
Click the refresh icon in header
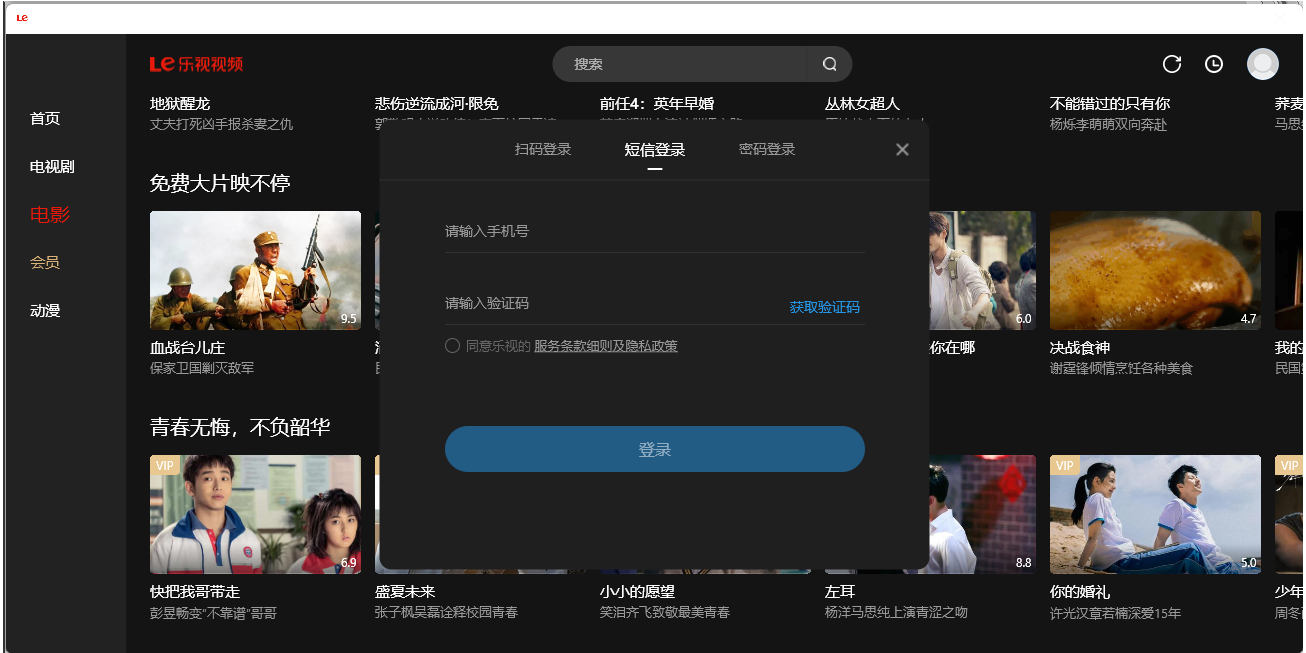pyautogui.click(x=1172, y=64)
